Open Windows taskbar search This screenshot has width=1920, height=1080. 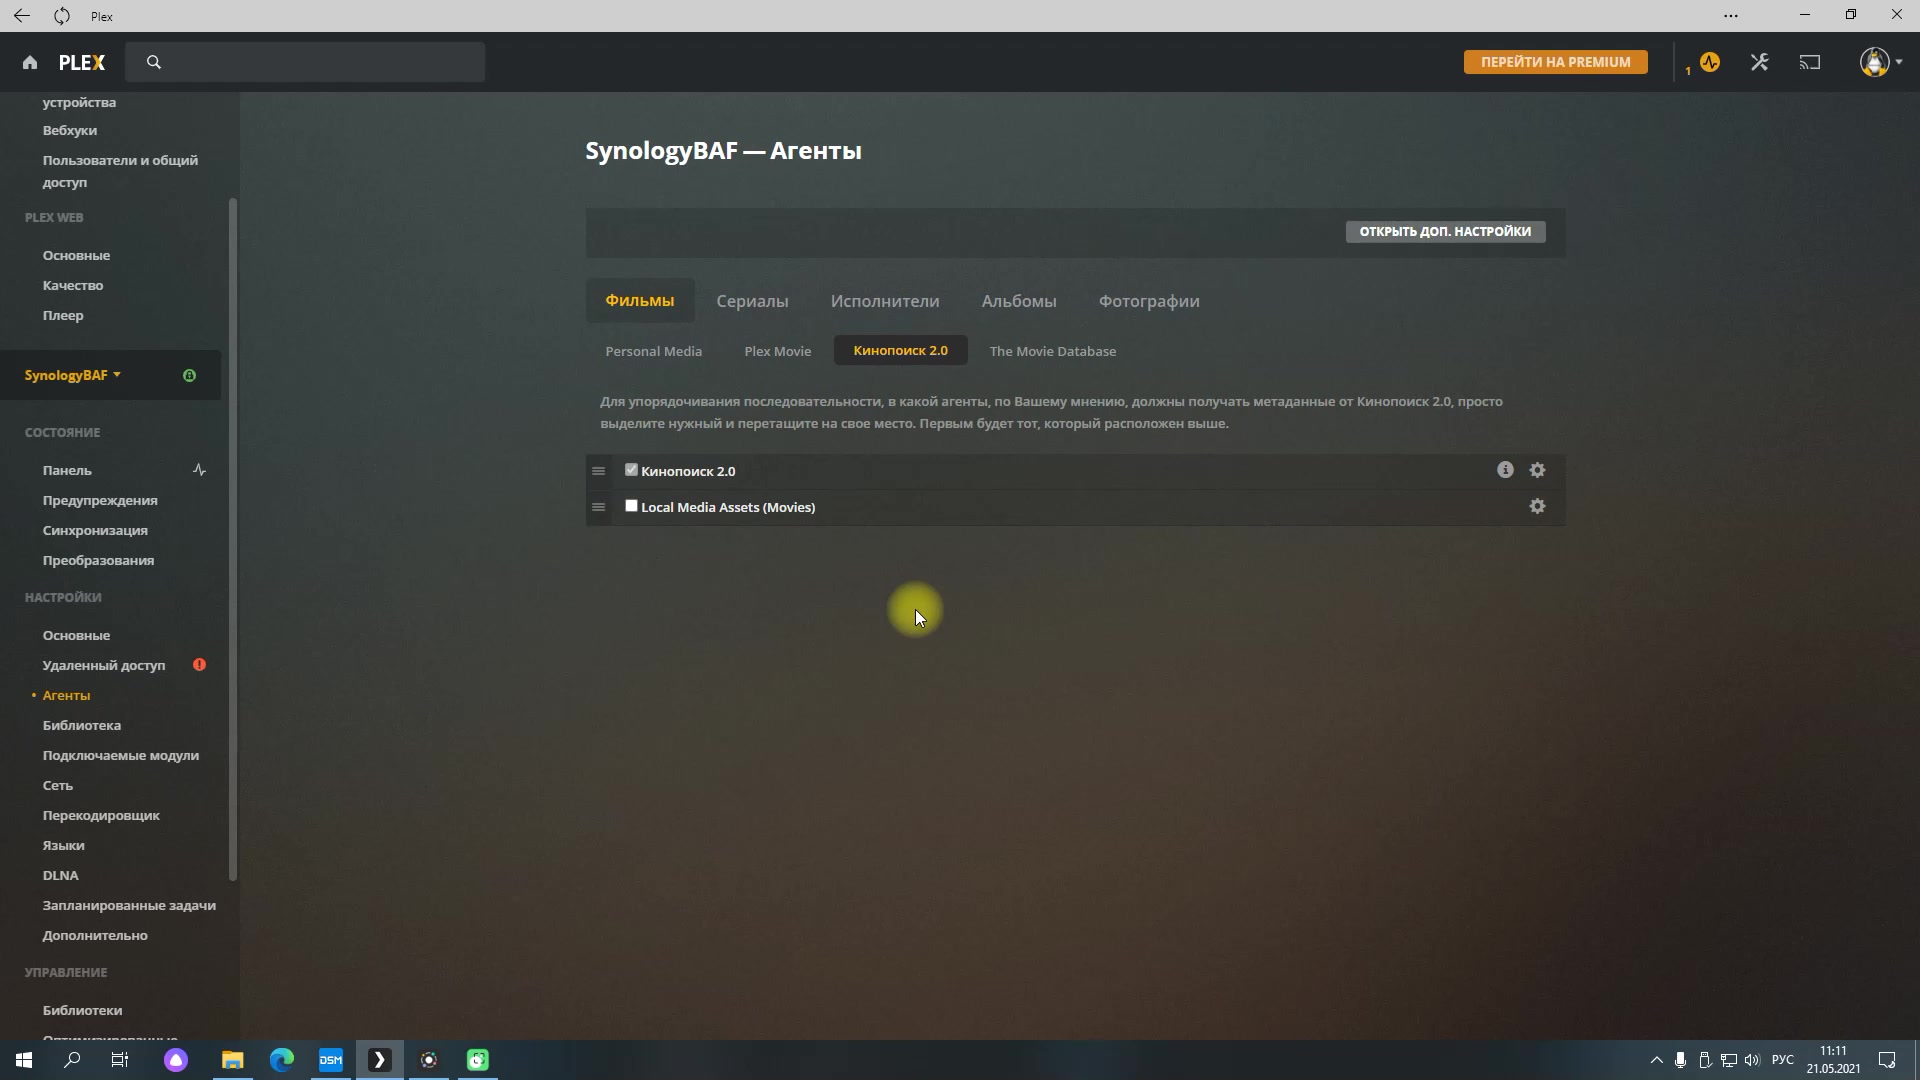pyautogui.click(x=72, y=1060)
